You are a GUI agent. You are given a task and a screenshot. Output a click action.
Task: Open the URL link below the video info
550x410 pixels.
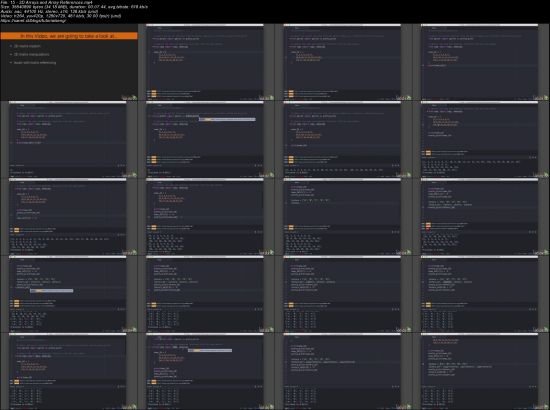33,21
